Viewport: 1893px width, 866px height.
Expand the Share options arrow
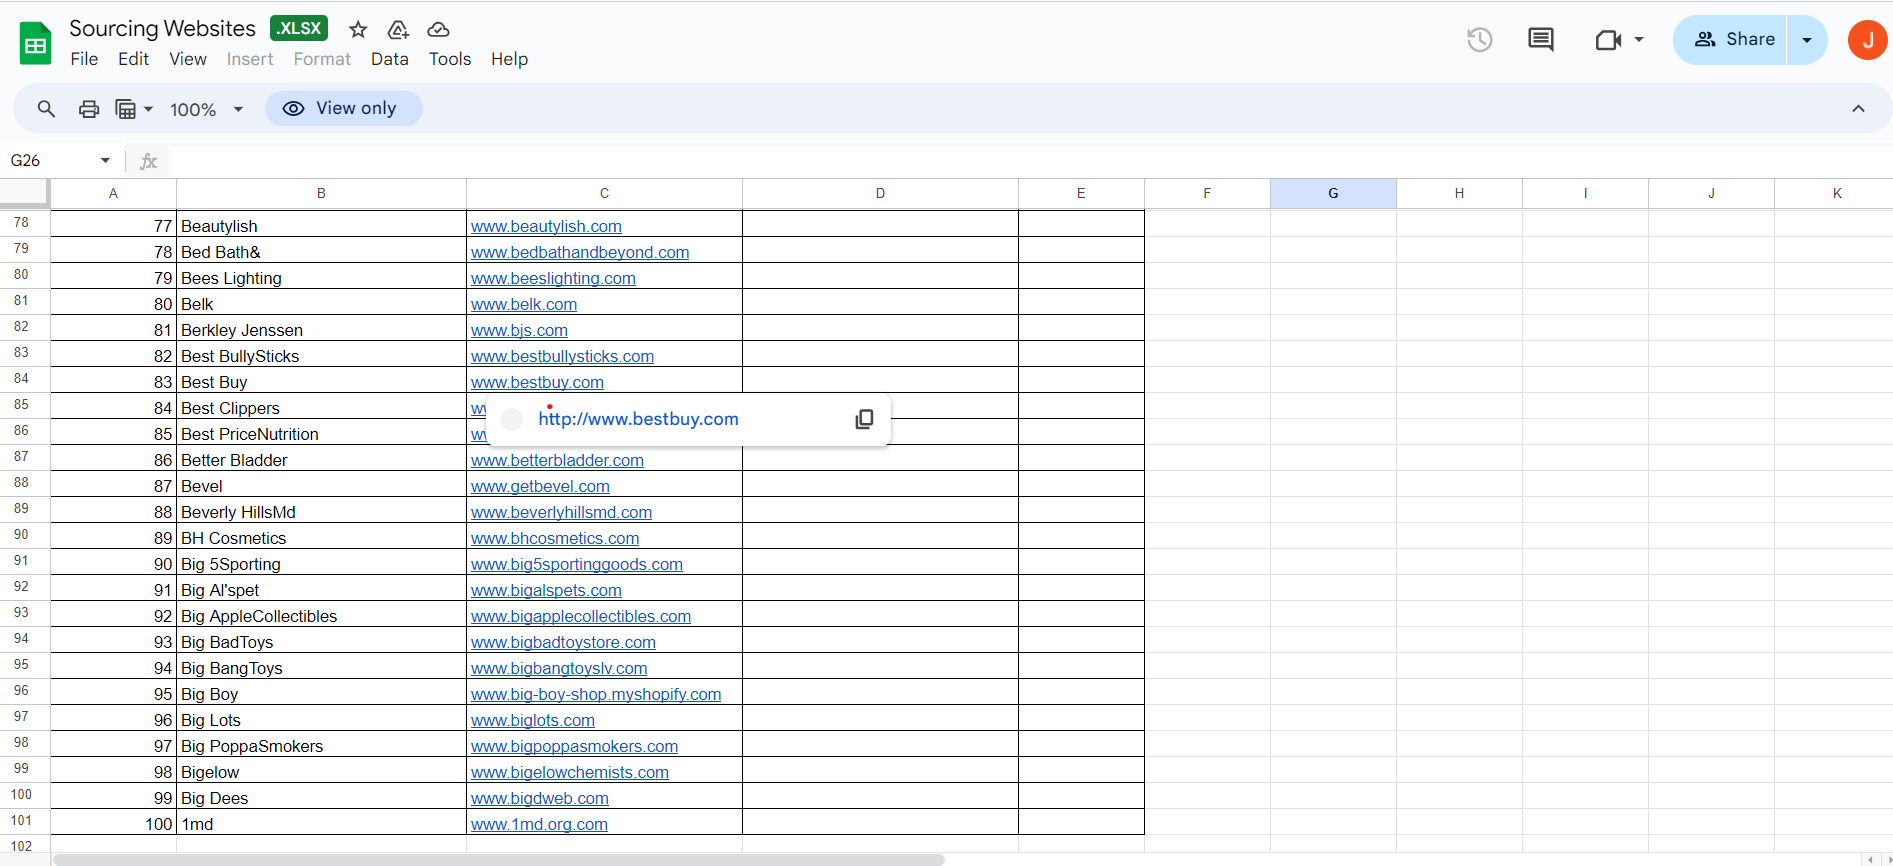[x=1807, y=40]
